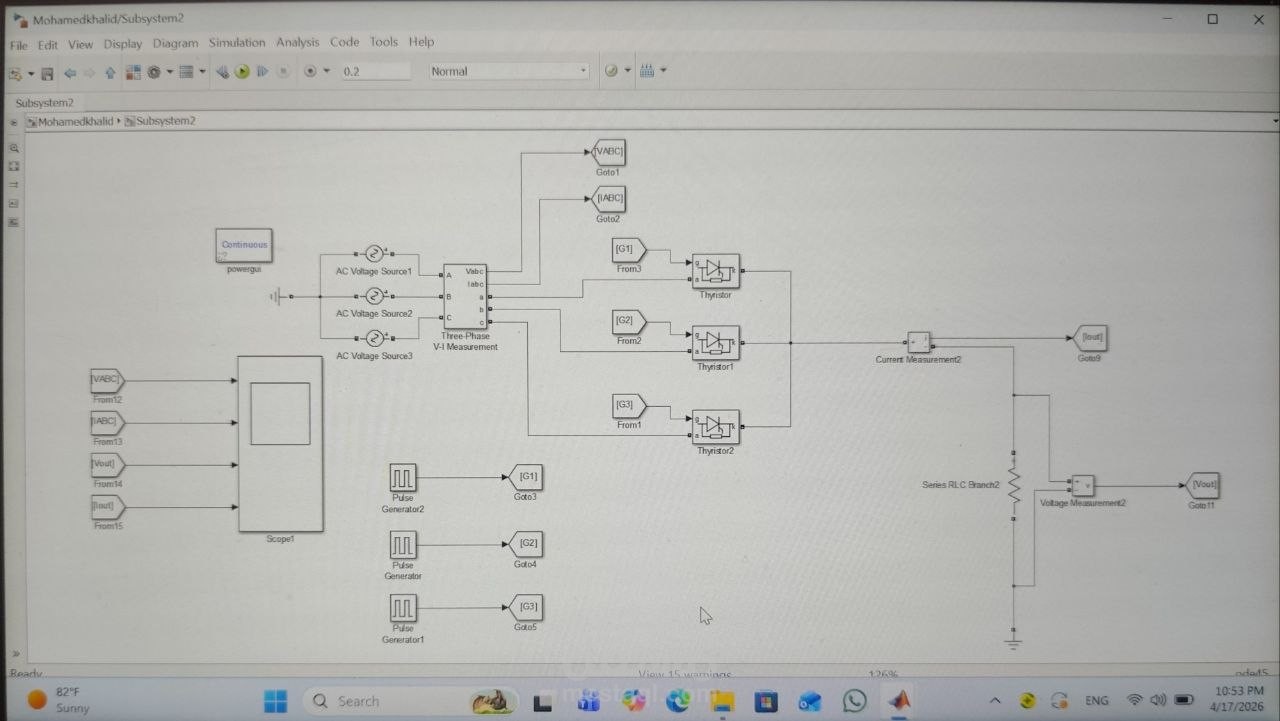This screenshot has height=721, width=1280.
Task: Select the [VABC] Goto1 block
Action: (608, 153)
